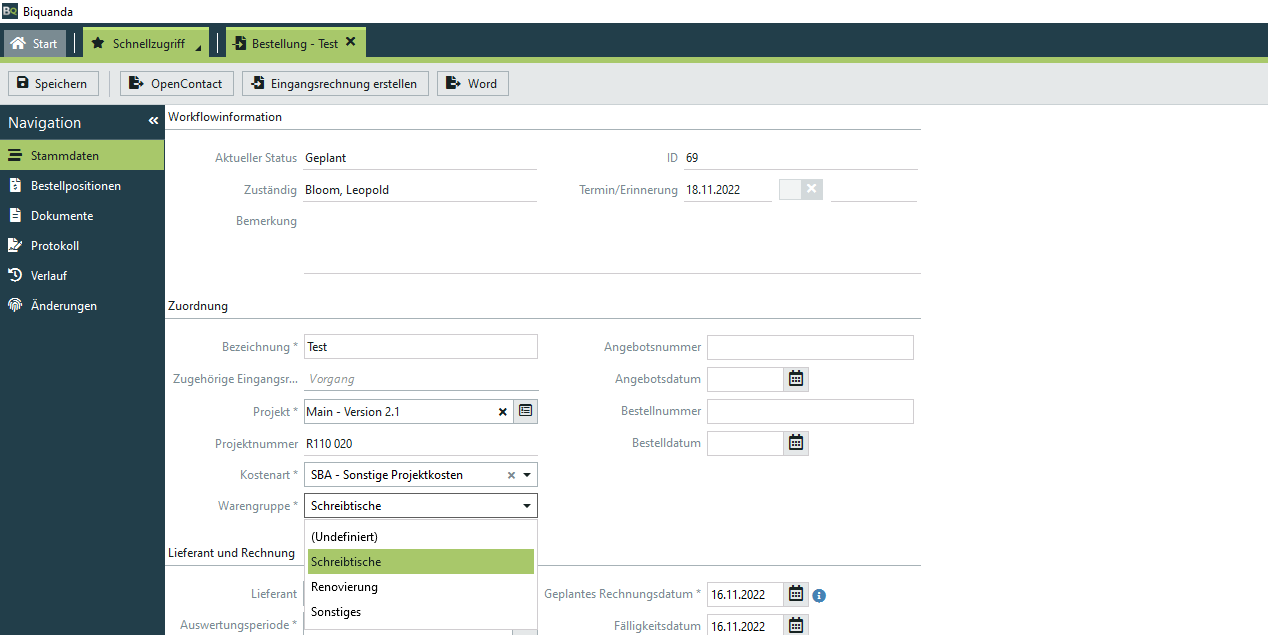Toggle the Termin/Erinnerung switch
1268x635 pixels.
800,189
